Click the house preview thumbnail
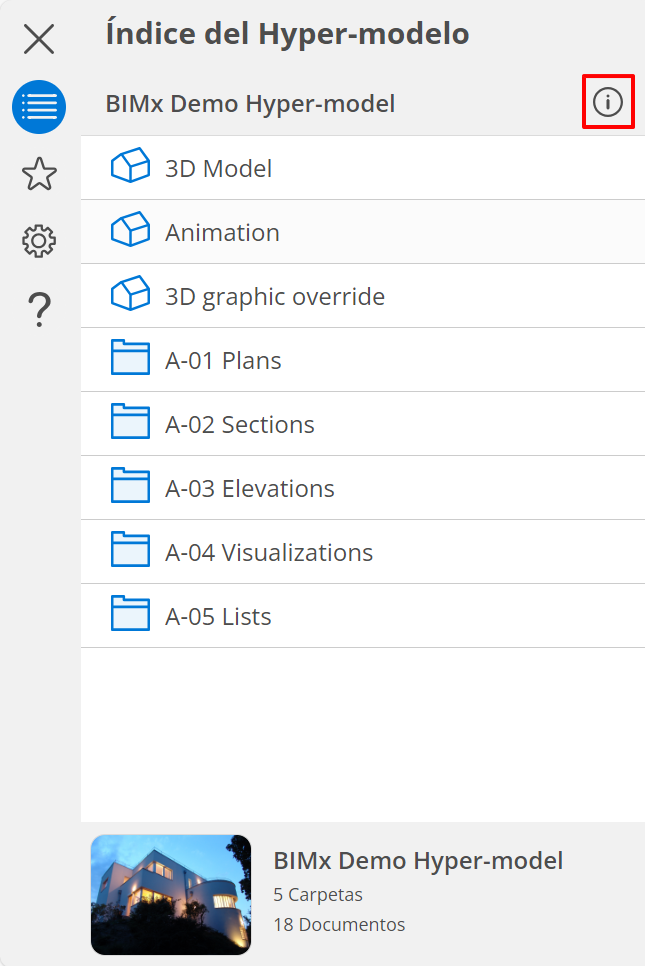645x966 pixels. (x=171, y=894)
